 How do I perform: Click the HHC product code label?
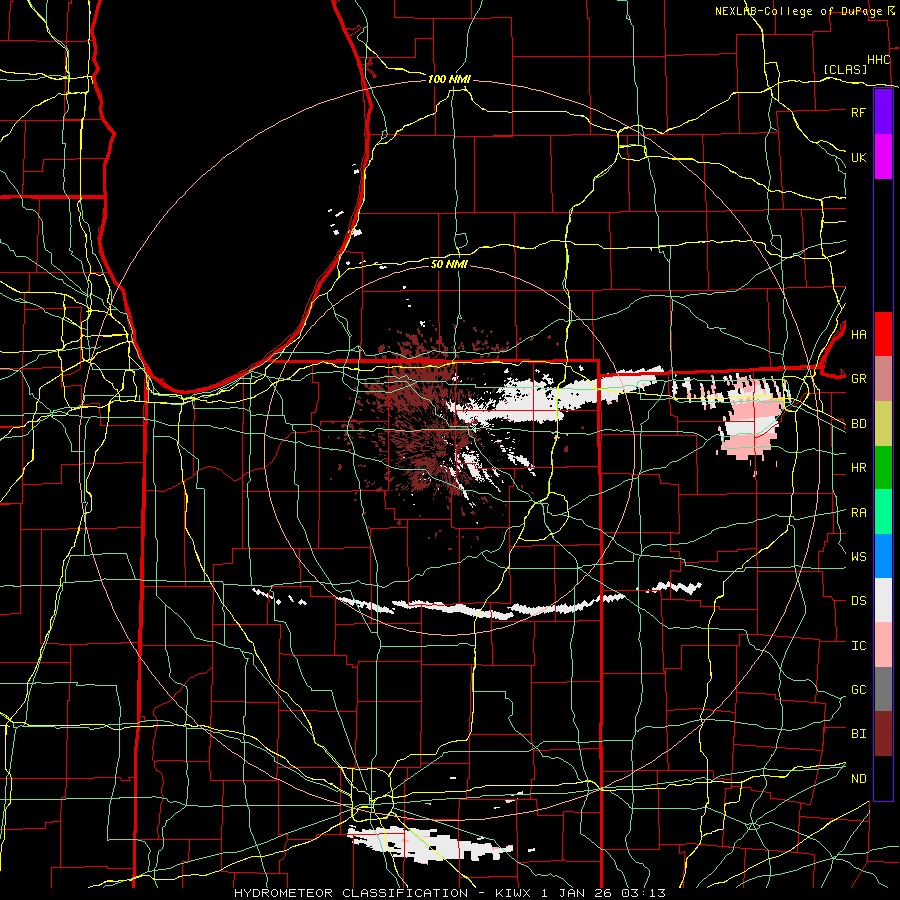(878, 60)
